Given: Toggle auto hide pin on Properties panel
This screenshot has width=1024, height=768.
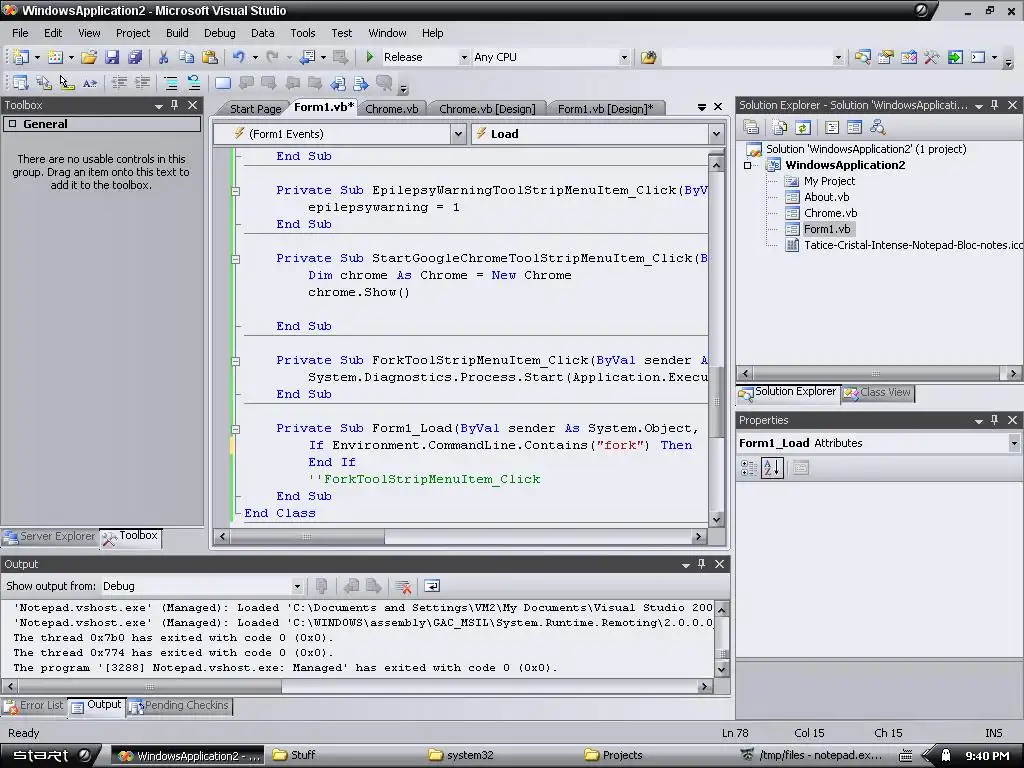Looking at the screenshot, I should click(994, 420).
